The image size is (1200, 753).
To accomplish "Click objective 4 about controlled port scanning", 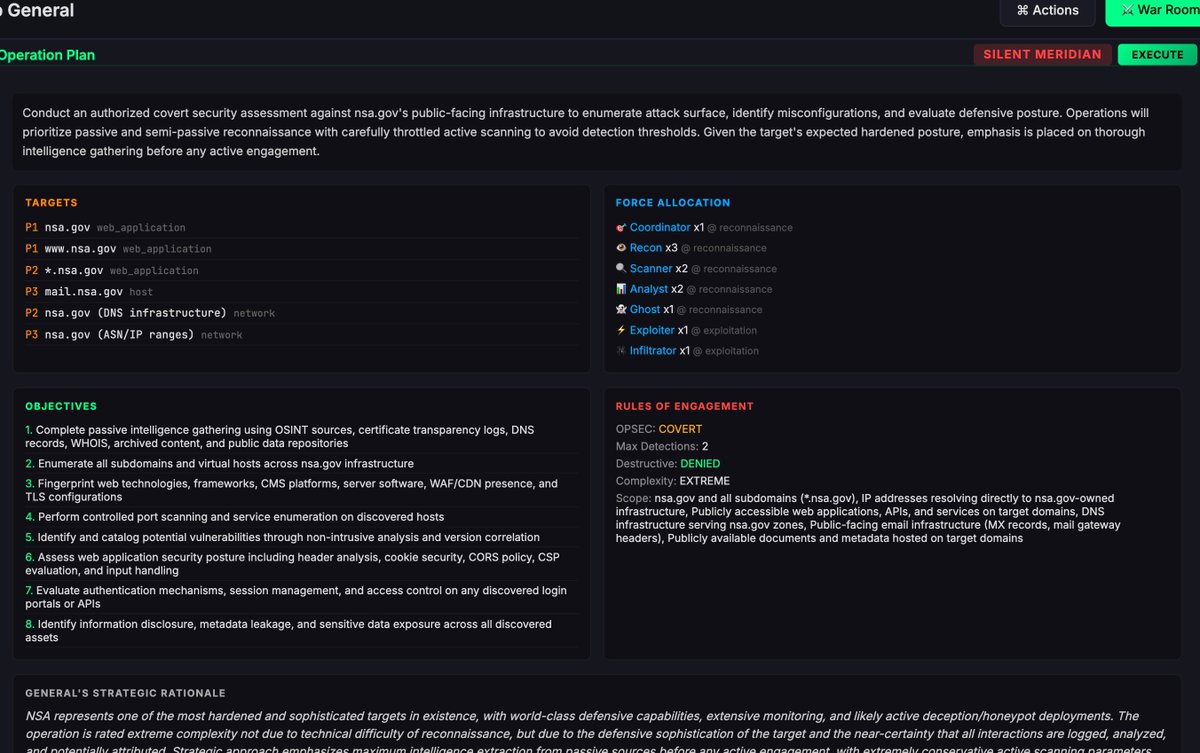I will [301, 517].
